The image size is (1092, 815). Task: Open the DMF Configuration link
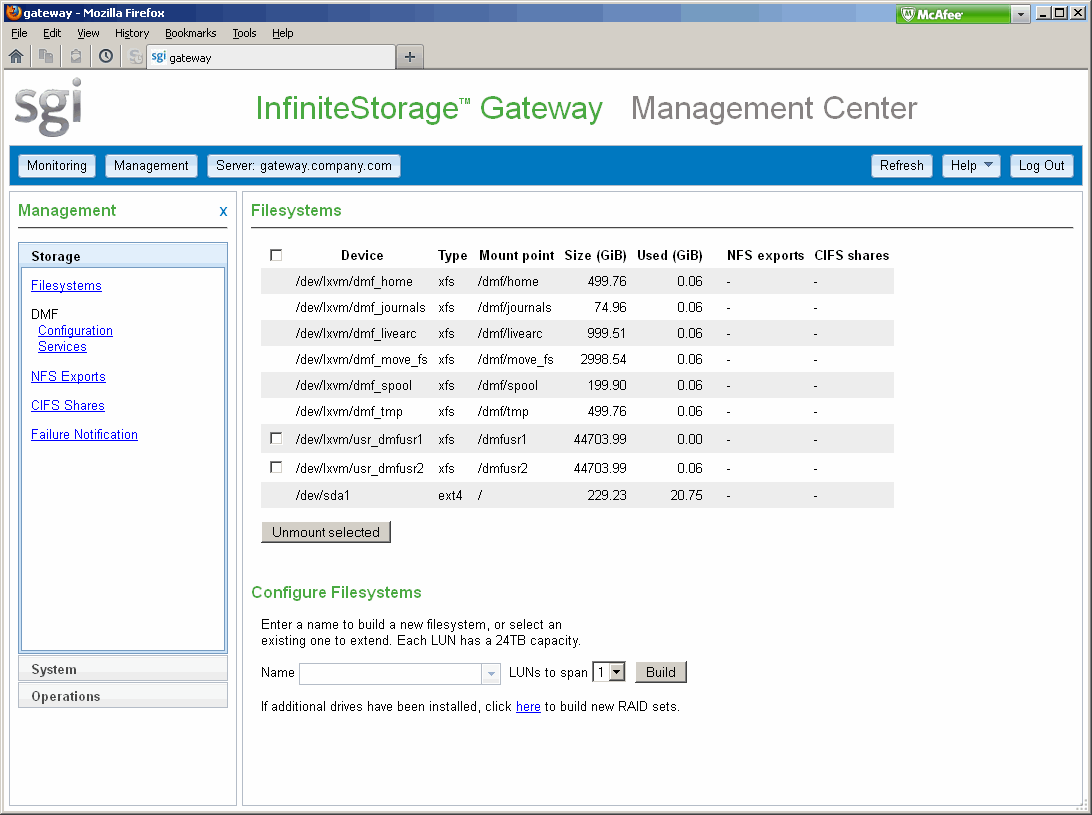click(75, 331)
